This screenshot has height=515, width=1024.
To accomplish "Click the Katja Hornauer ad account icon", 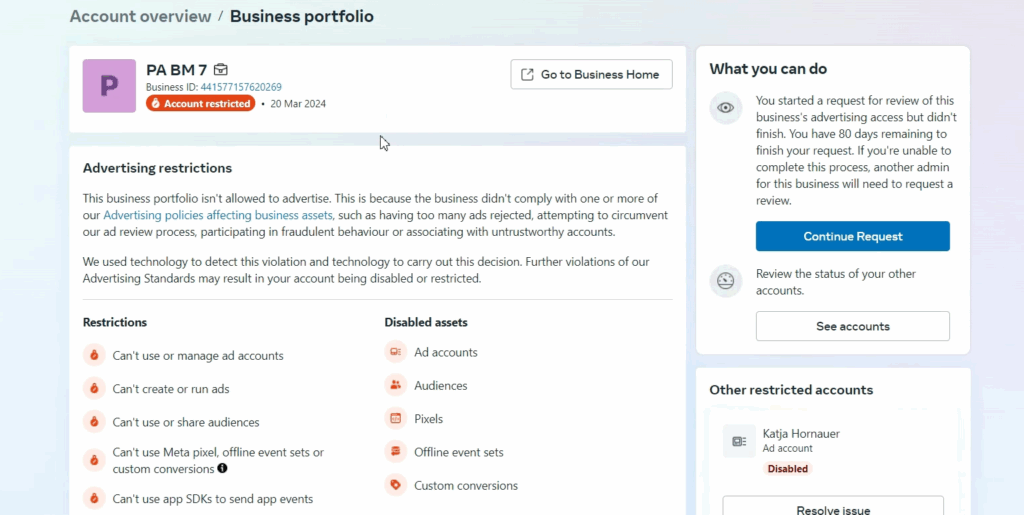I will (x=739, y=441).
